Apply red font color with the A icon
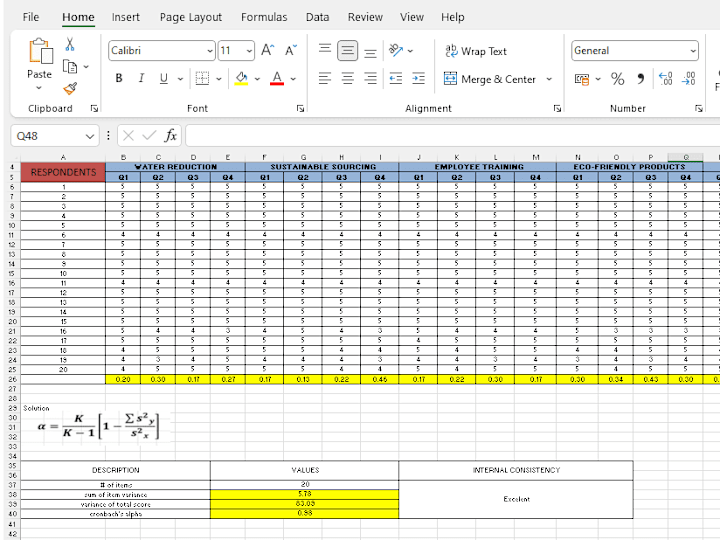The height and width of the screenshot is (540, 720). (276, 79)
